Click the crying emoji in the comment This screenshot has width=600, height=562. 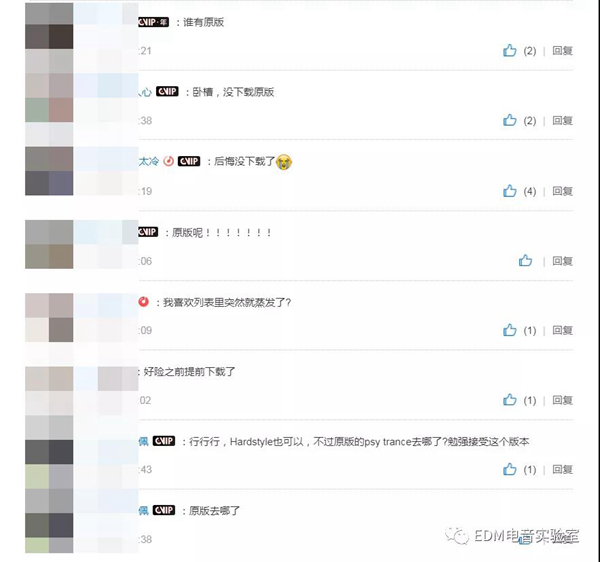[x=284, y=162]
